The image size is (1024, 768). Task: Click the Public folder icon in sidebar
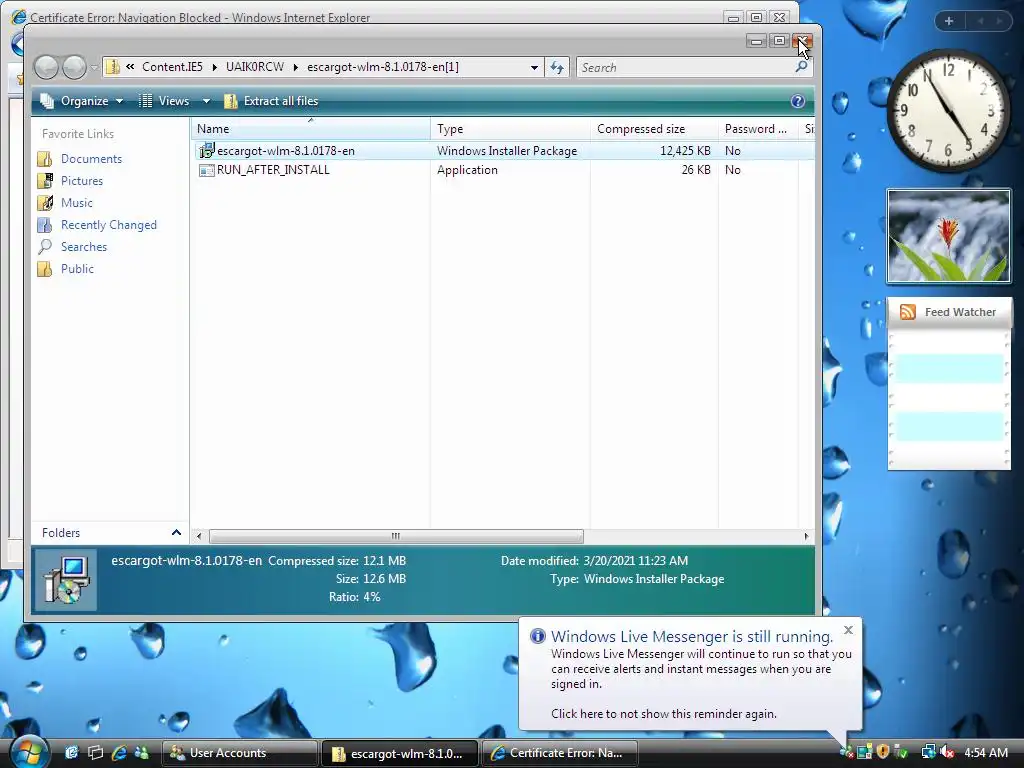(x=45, y=269)
